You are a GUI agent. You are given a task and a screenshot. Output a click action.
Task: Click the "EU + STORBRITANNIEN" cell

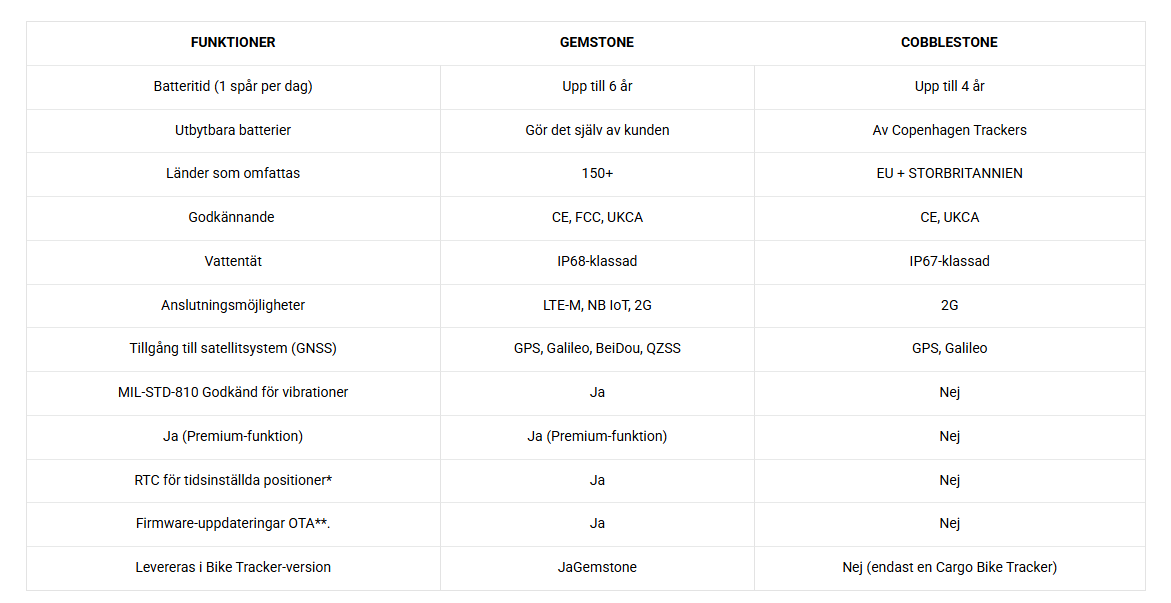coord(949,173)
